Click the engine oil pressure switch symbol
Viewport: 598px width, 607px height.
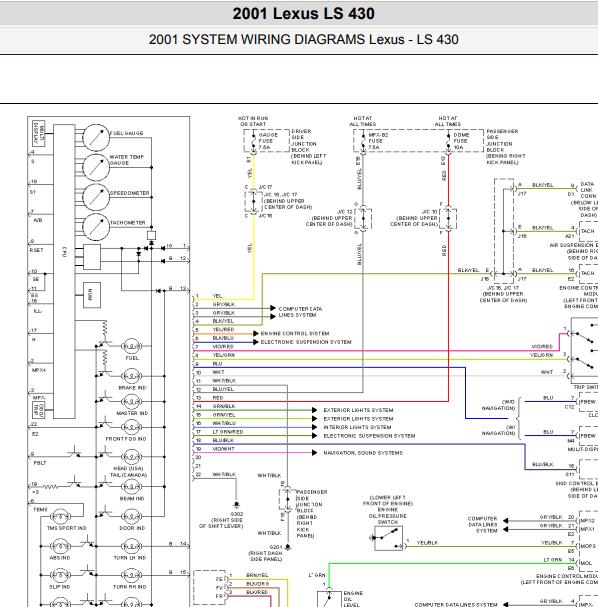388,538
